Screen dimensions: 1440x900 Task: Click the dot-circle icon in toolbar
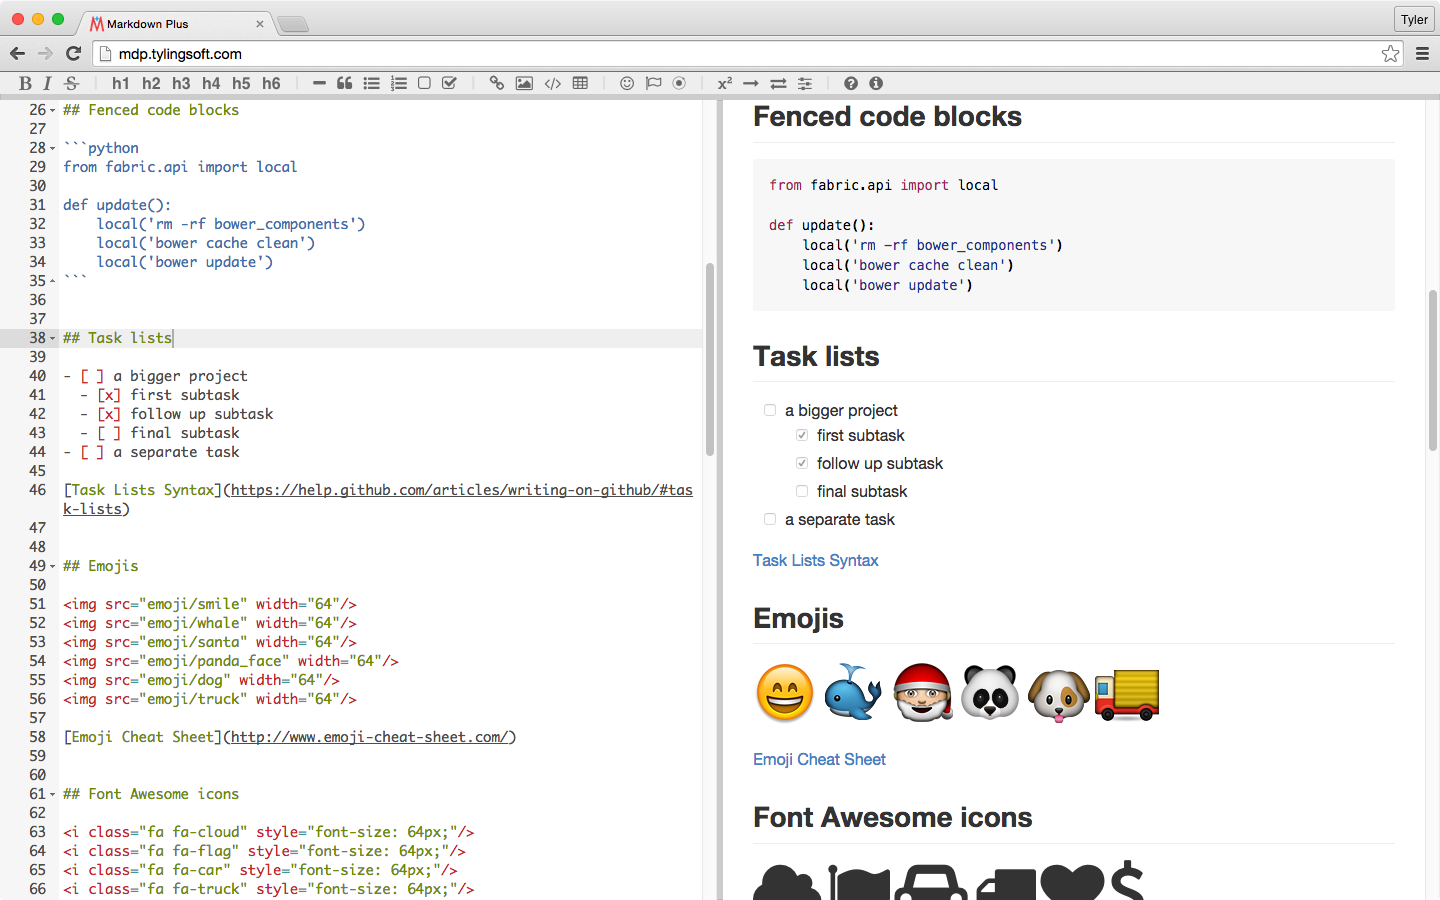tap(679, 84)
